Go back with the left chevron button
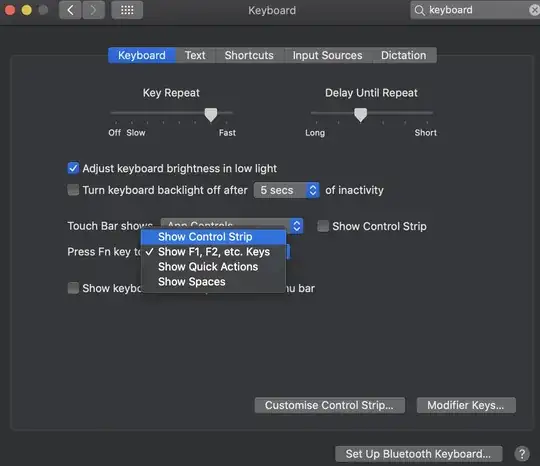This screenshot has width=540, height=466. click(70, 10)
